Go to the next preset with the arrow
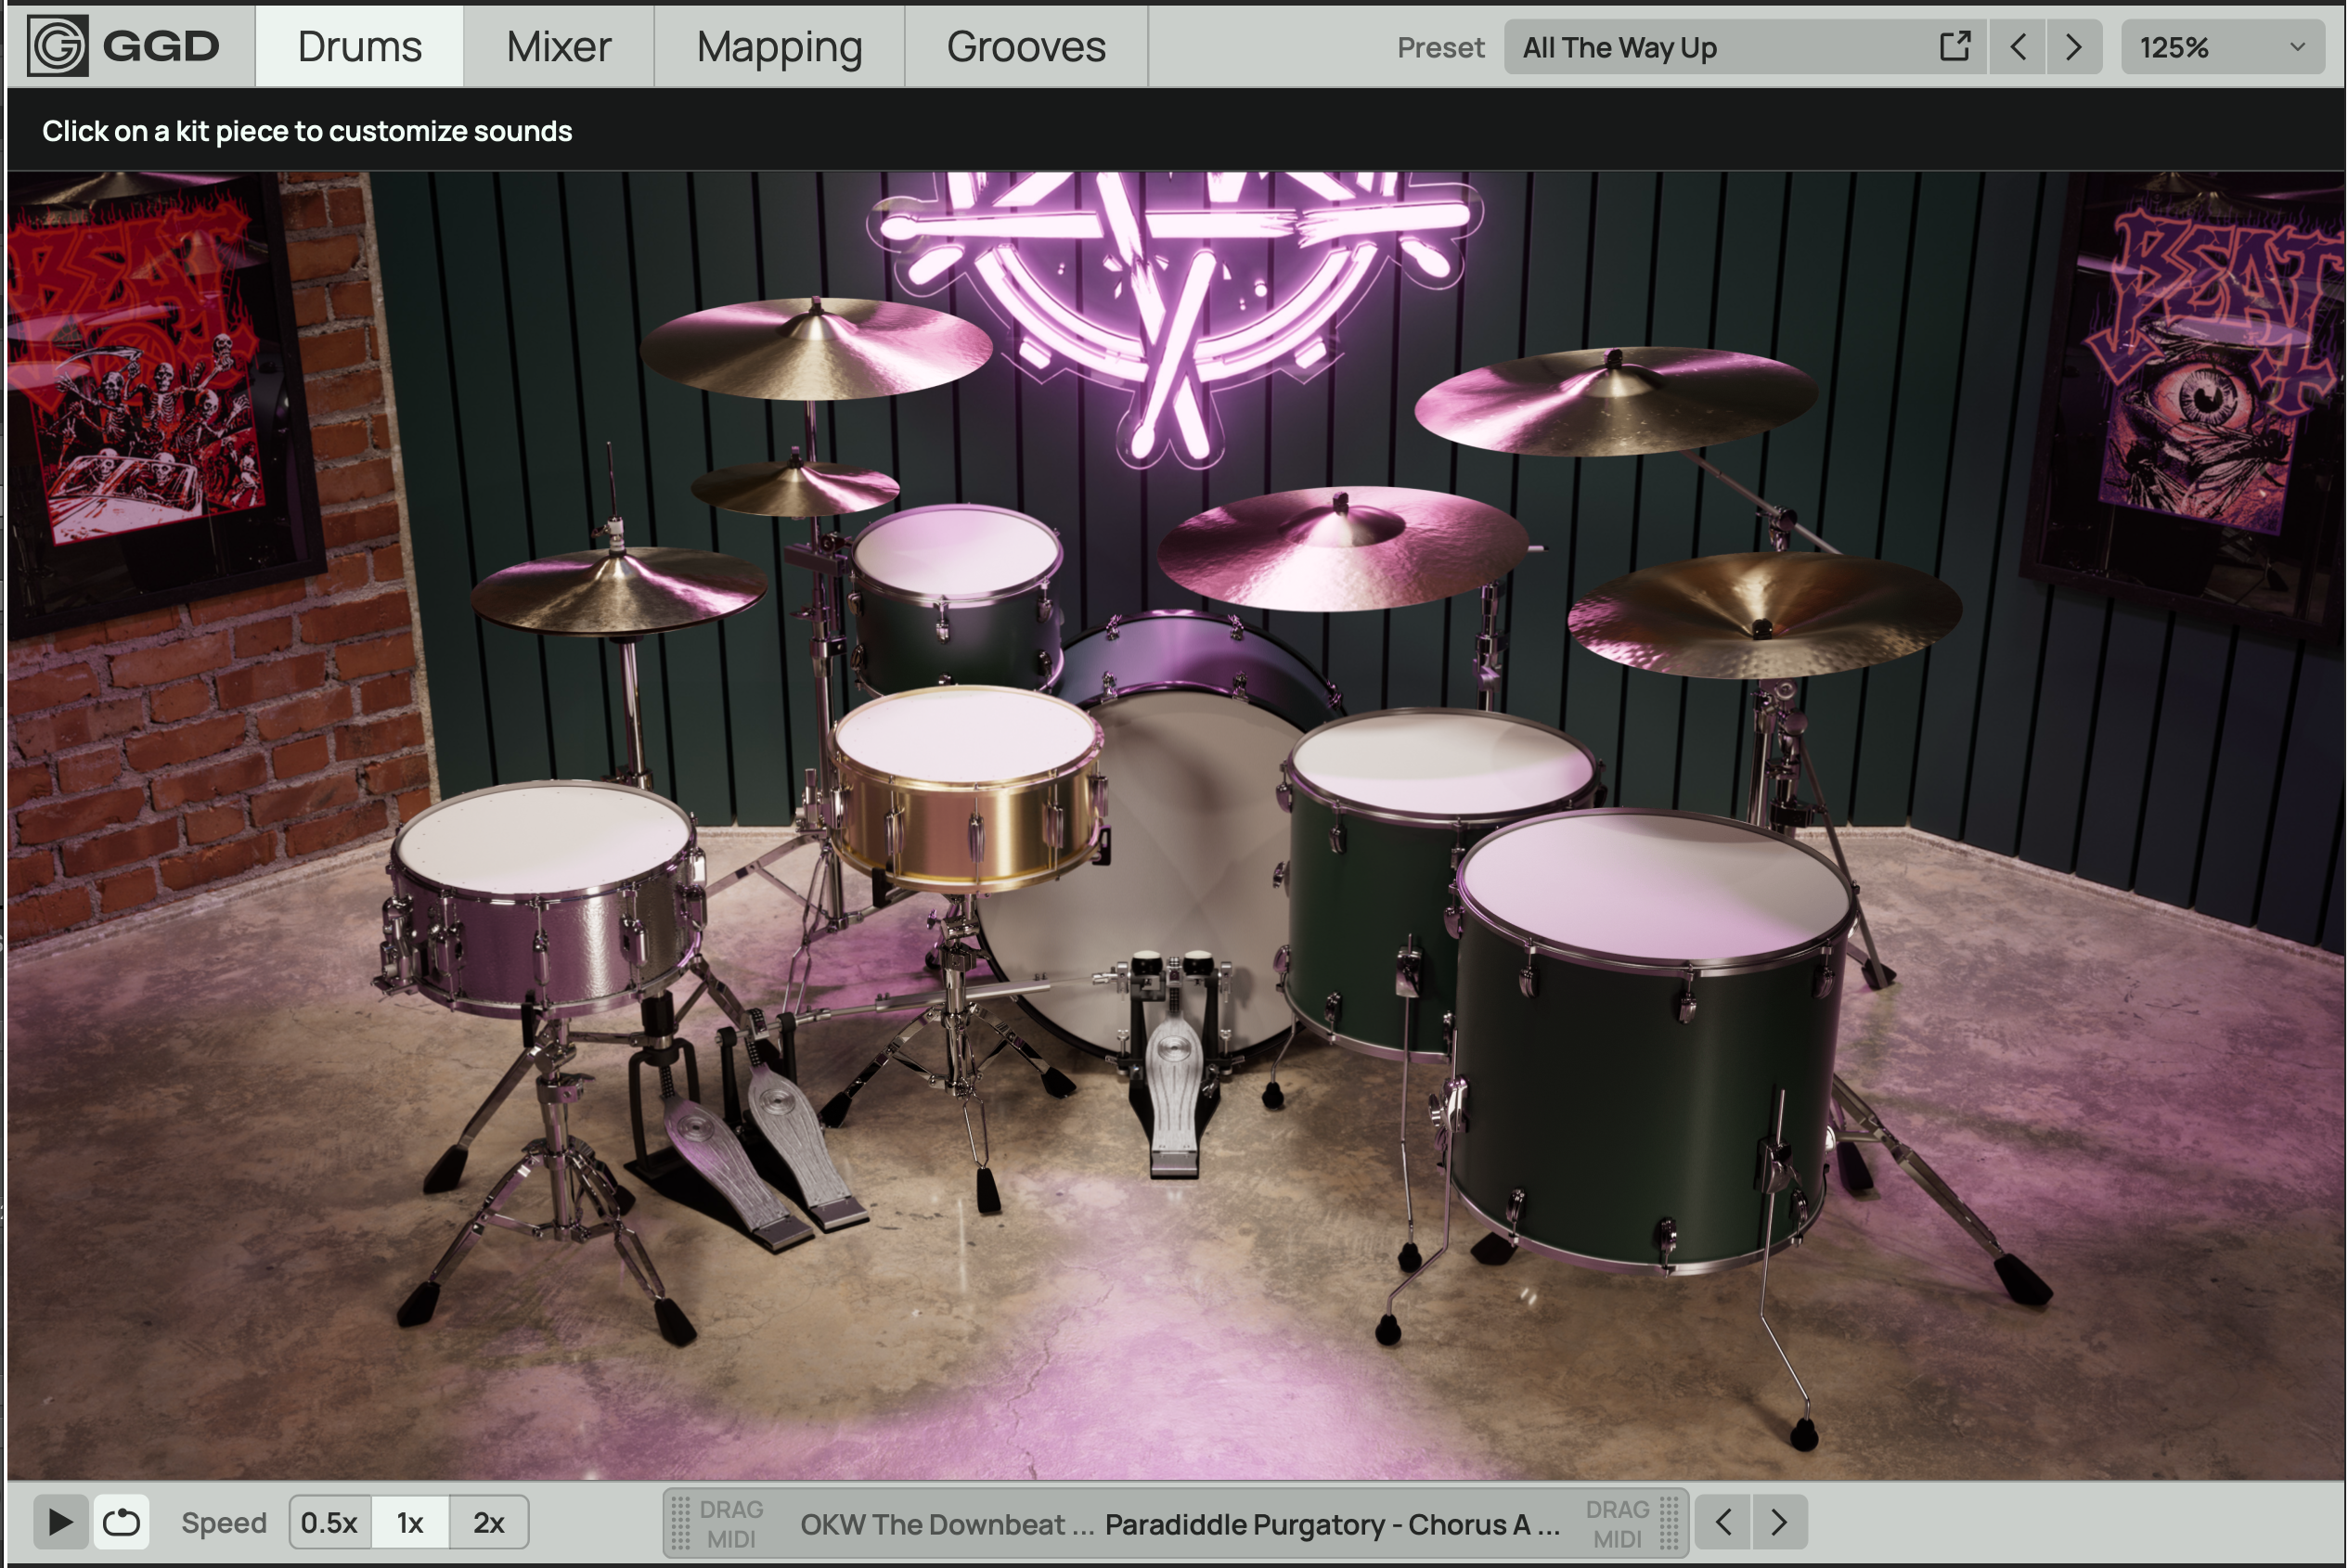 tap(2073, 46)
